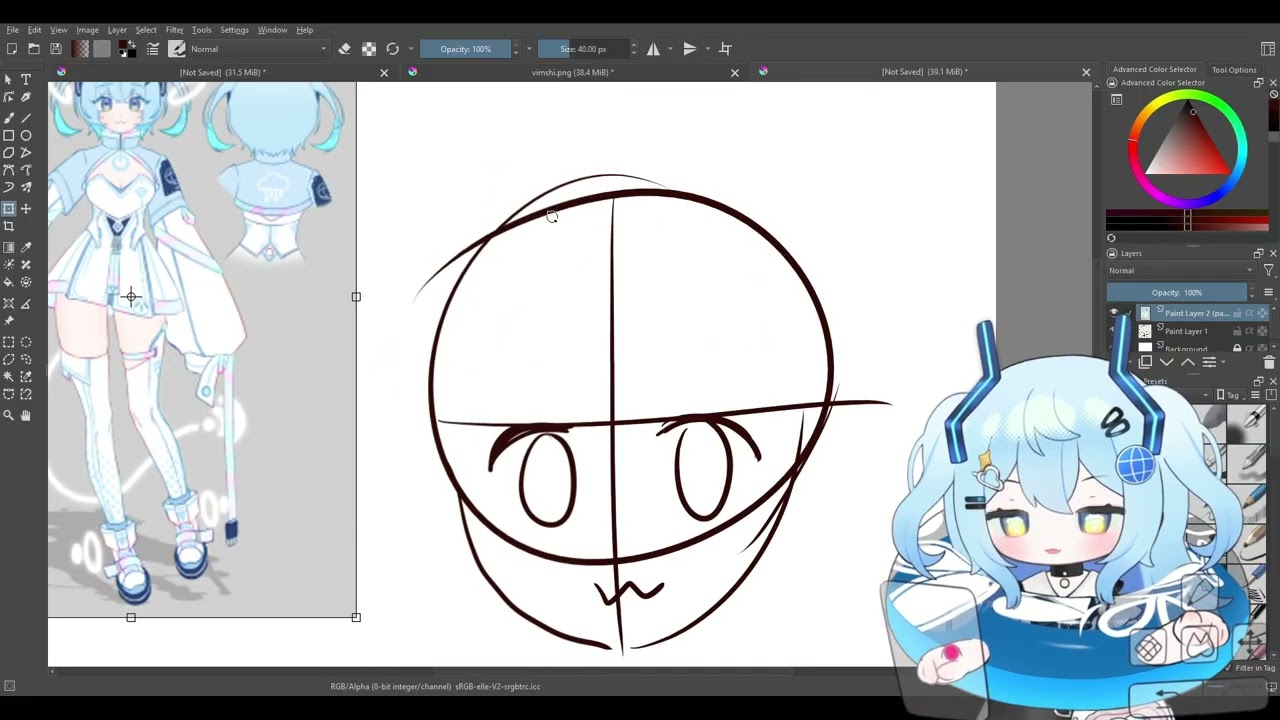
Task: Adjust layer Opacity 100% slider
Action: [1178, 292]
